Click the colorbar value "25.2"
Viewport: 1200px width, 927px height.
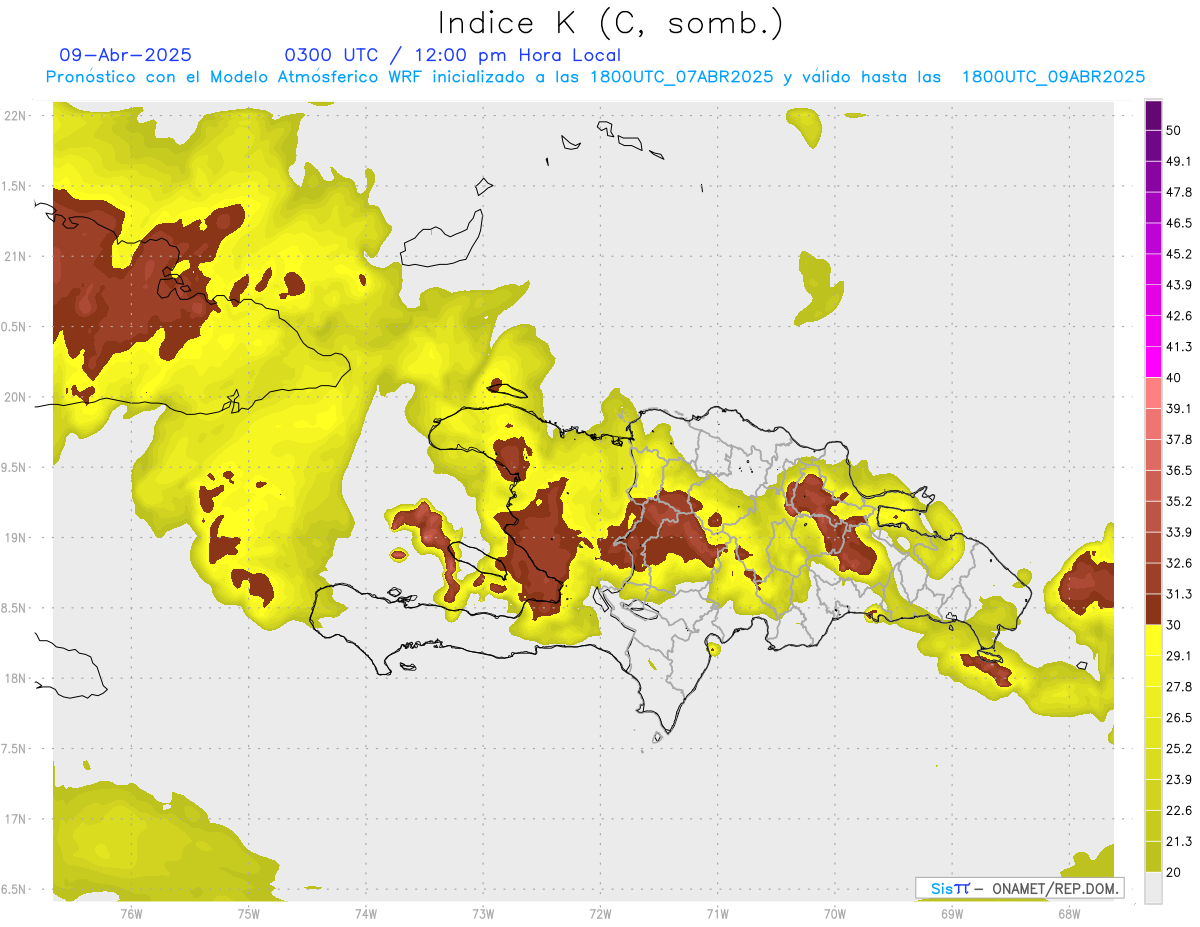pyautogui.click(x=1179, y=748)
